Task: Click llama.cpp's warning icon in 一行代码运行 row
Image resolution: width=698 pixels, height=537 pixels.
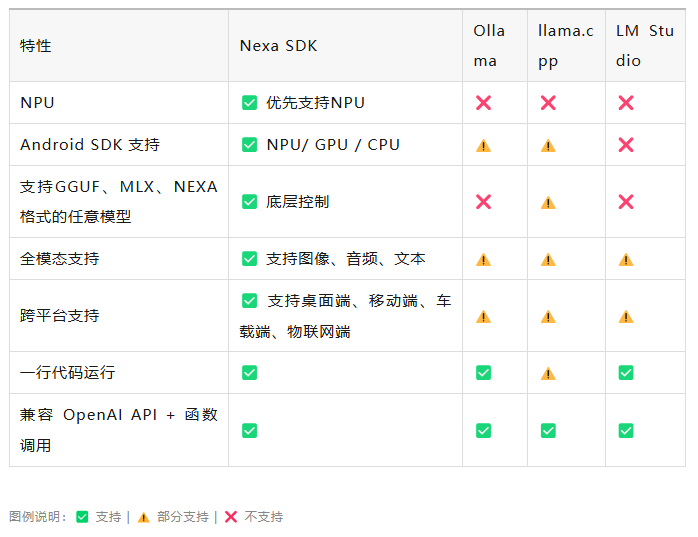Action: [548, 373]
